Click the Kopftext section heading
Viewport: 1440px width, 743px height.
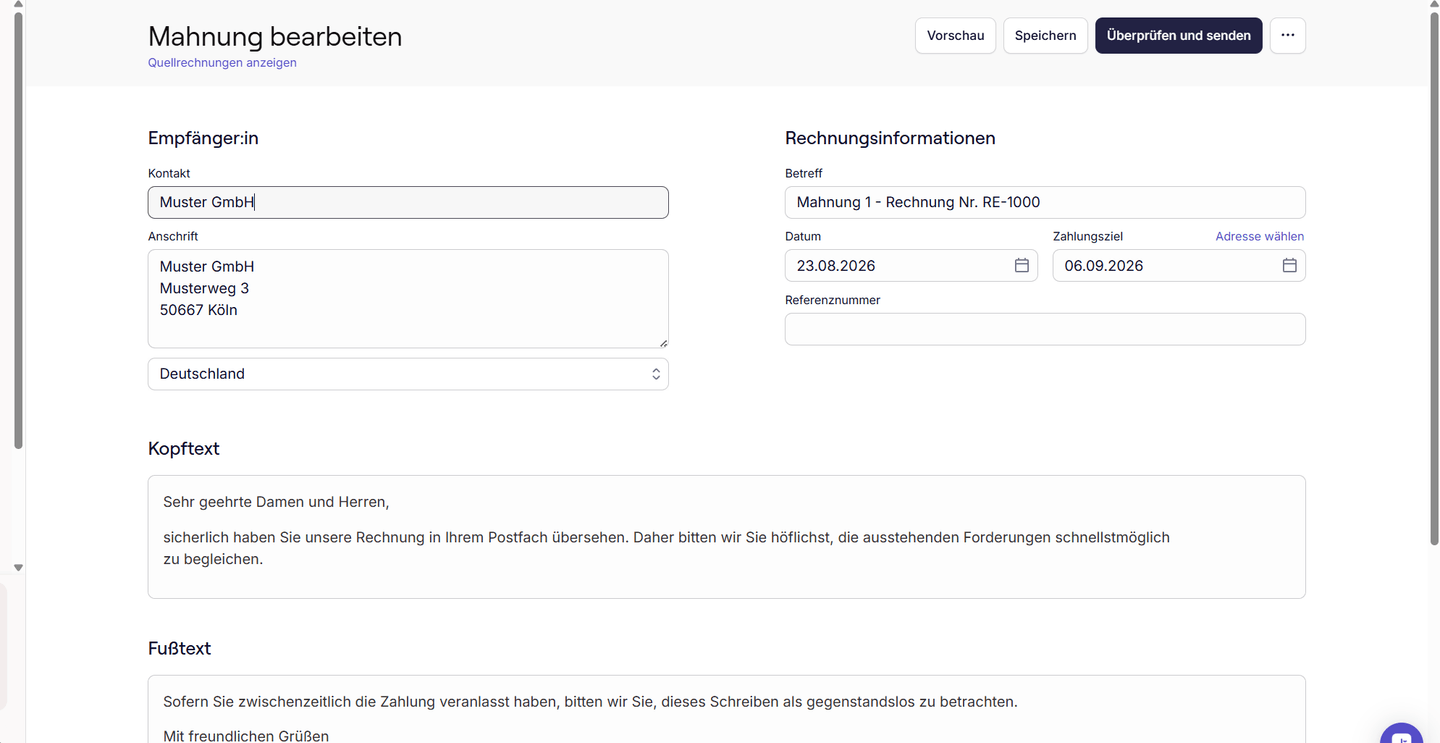pyautogui.click(x=184, y=448)
